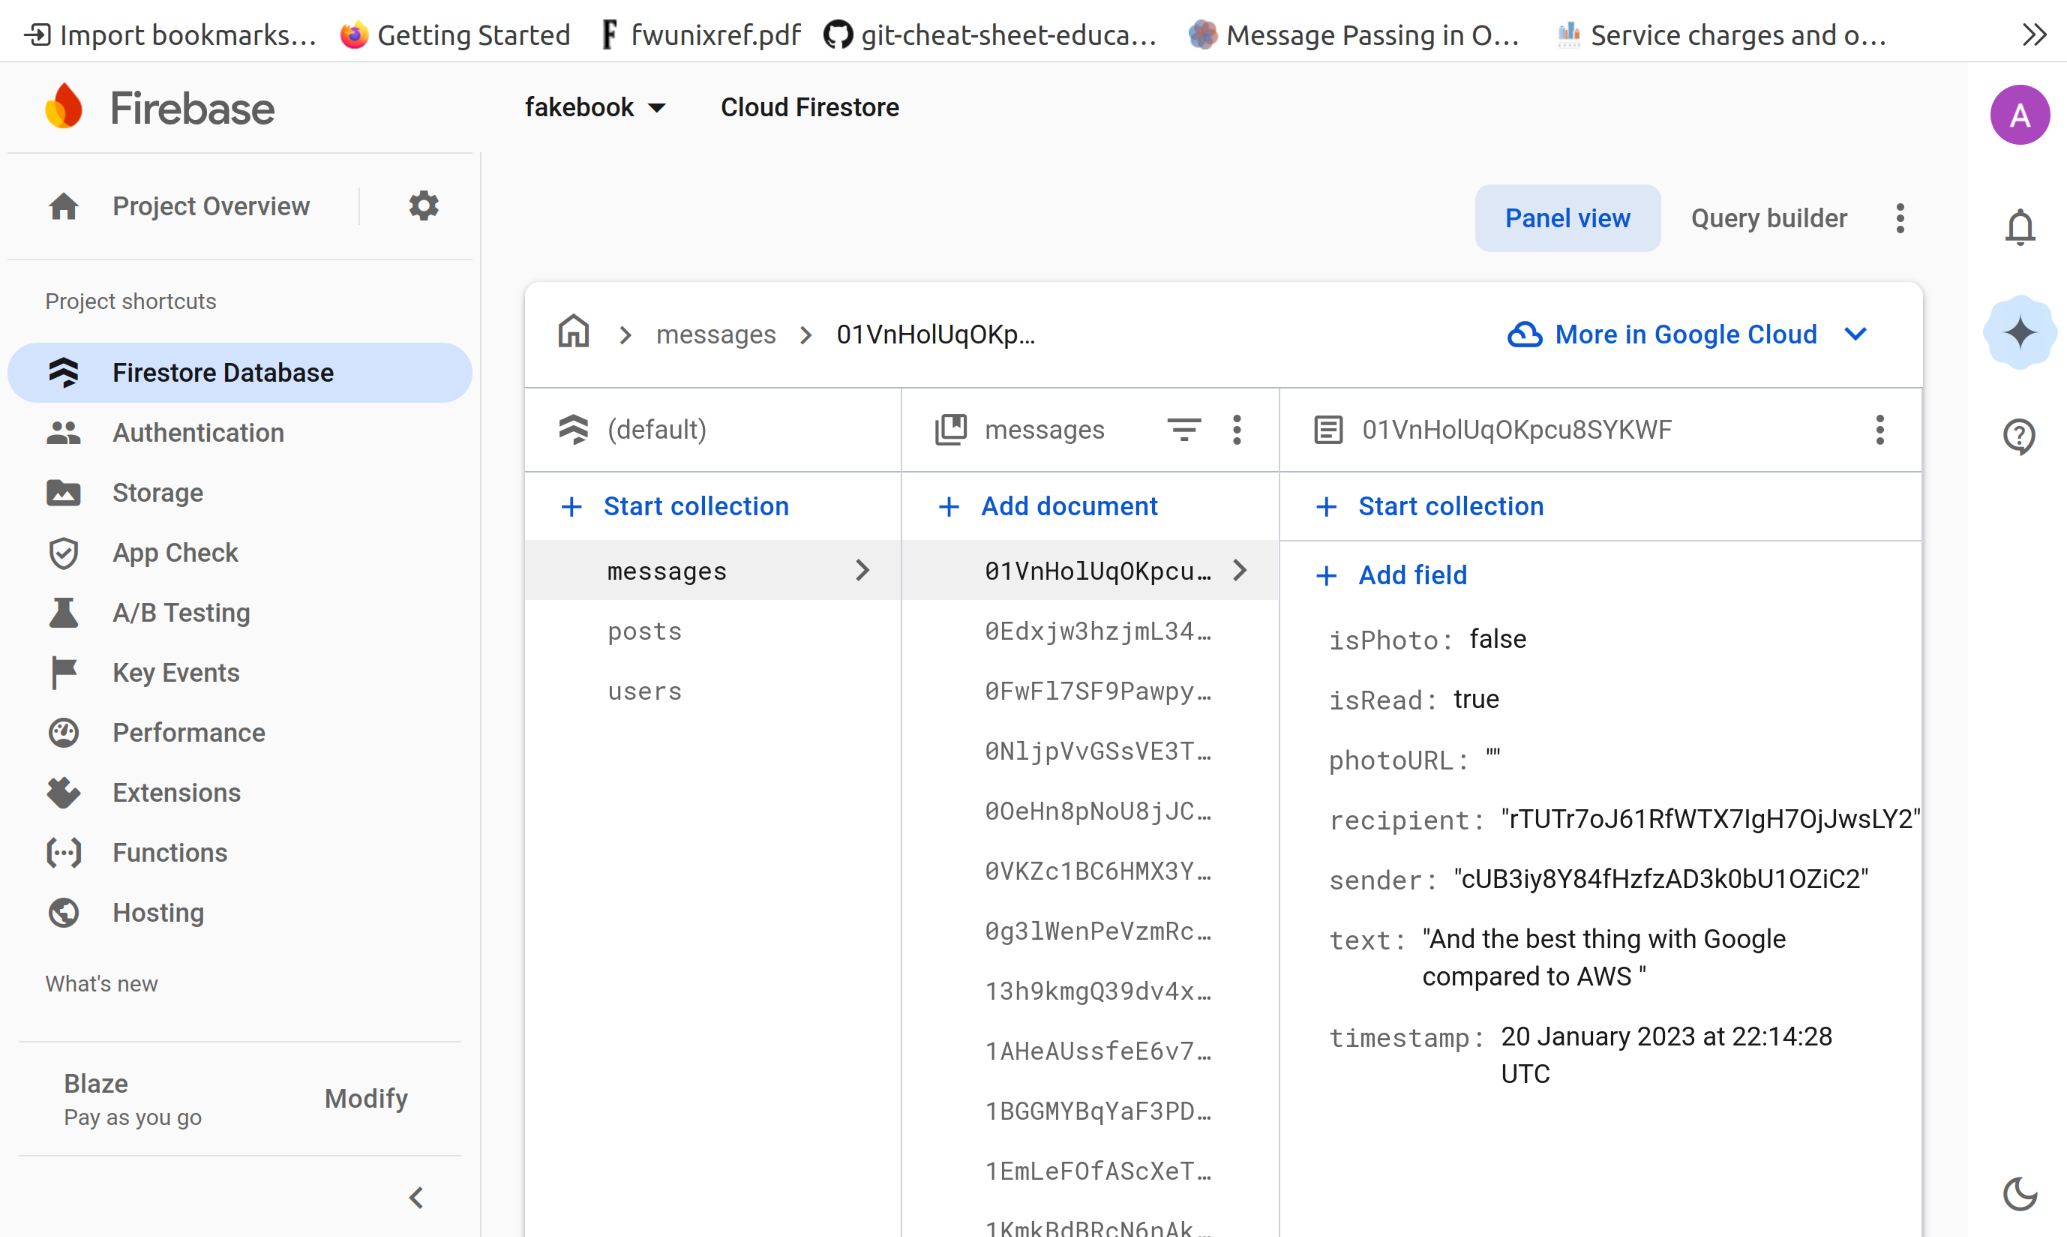Click messages in the breadcrumb
This screenshot has height=1237, width=2067.
coord(716,334)
